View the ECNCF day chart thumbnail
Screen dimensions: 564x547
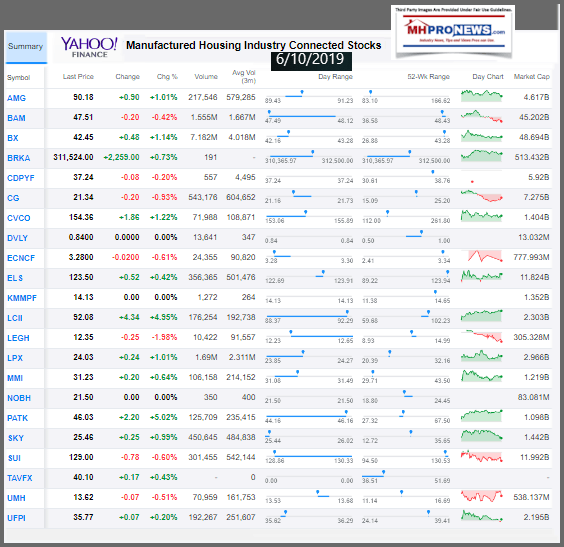[485, 256]
